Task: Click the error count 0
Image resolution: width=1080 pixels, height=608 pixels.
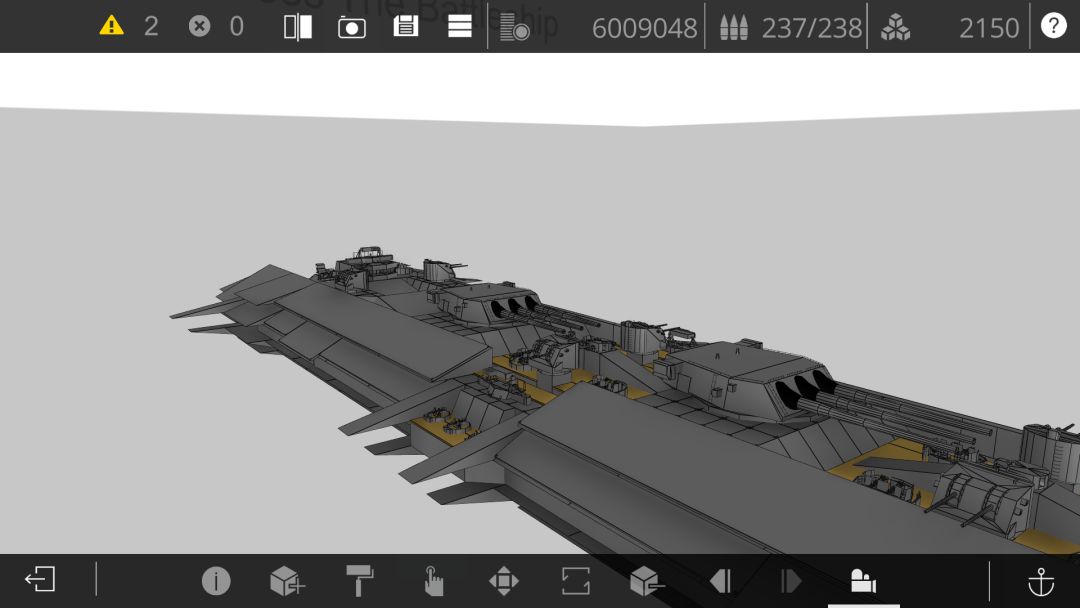Action: (236, 26)
